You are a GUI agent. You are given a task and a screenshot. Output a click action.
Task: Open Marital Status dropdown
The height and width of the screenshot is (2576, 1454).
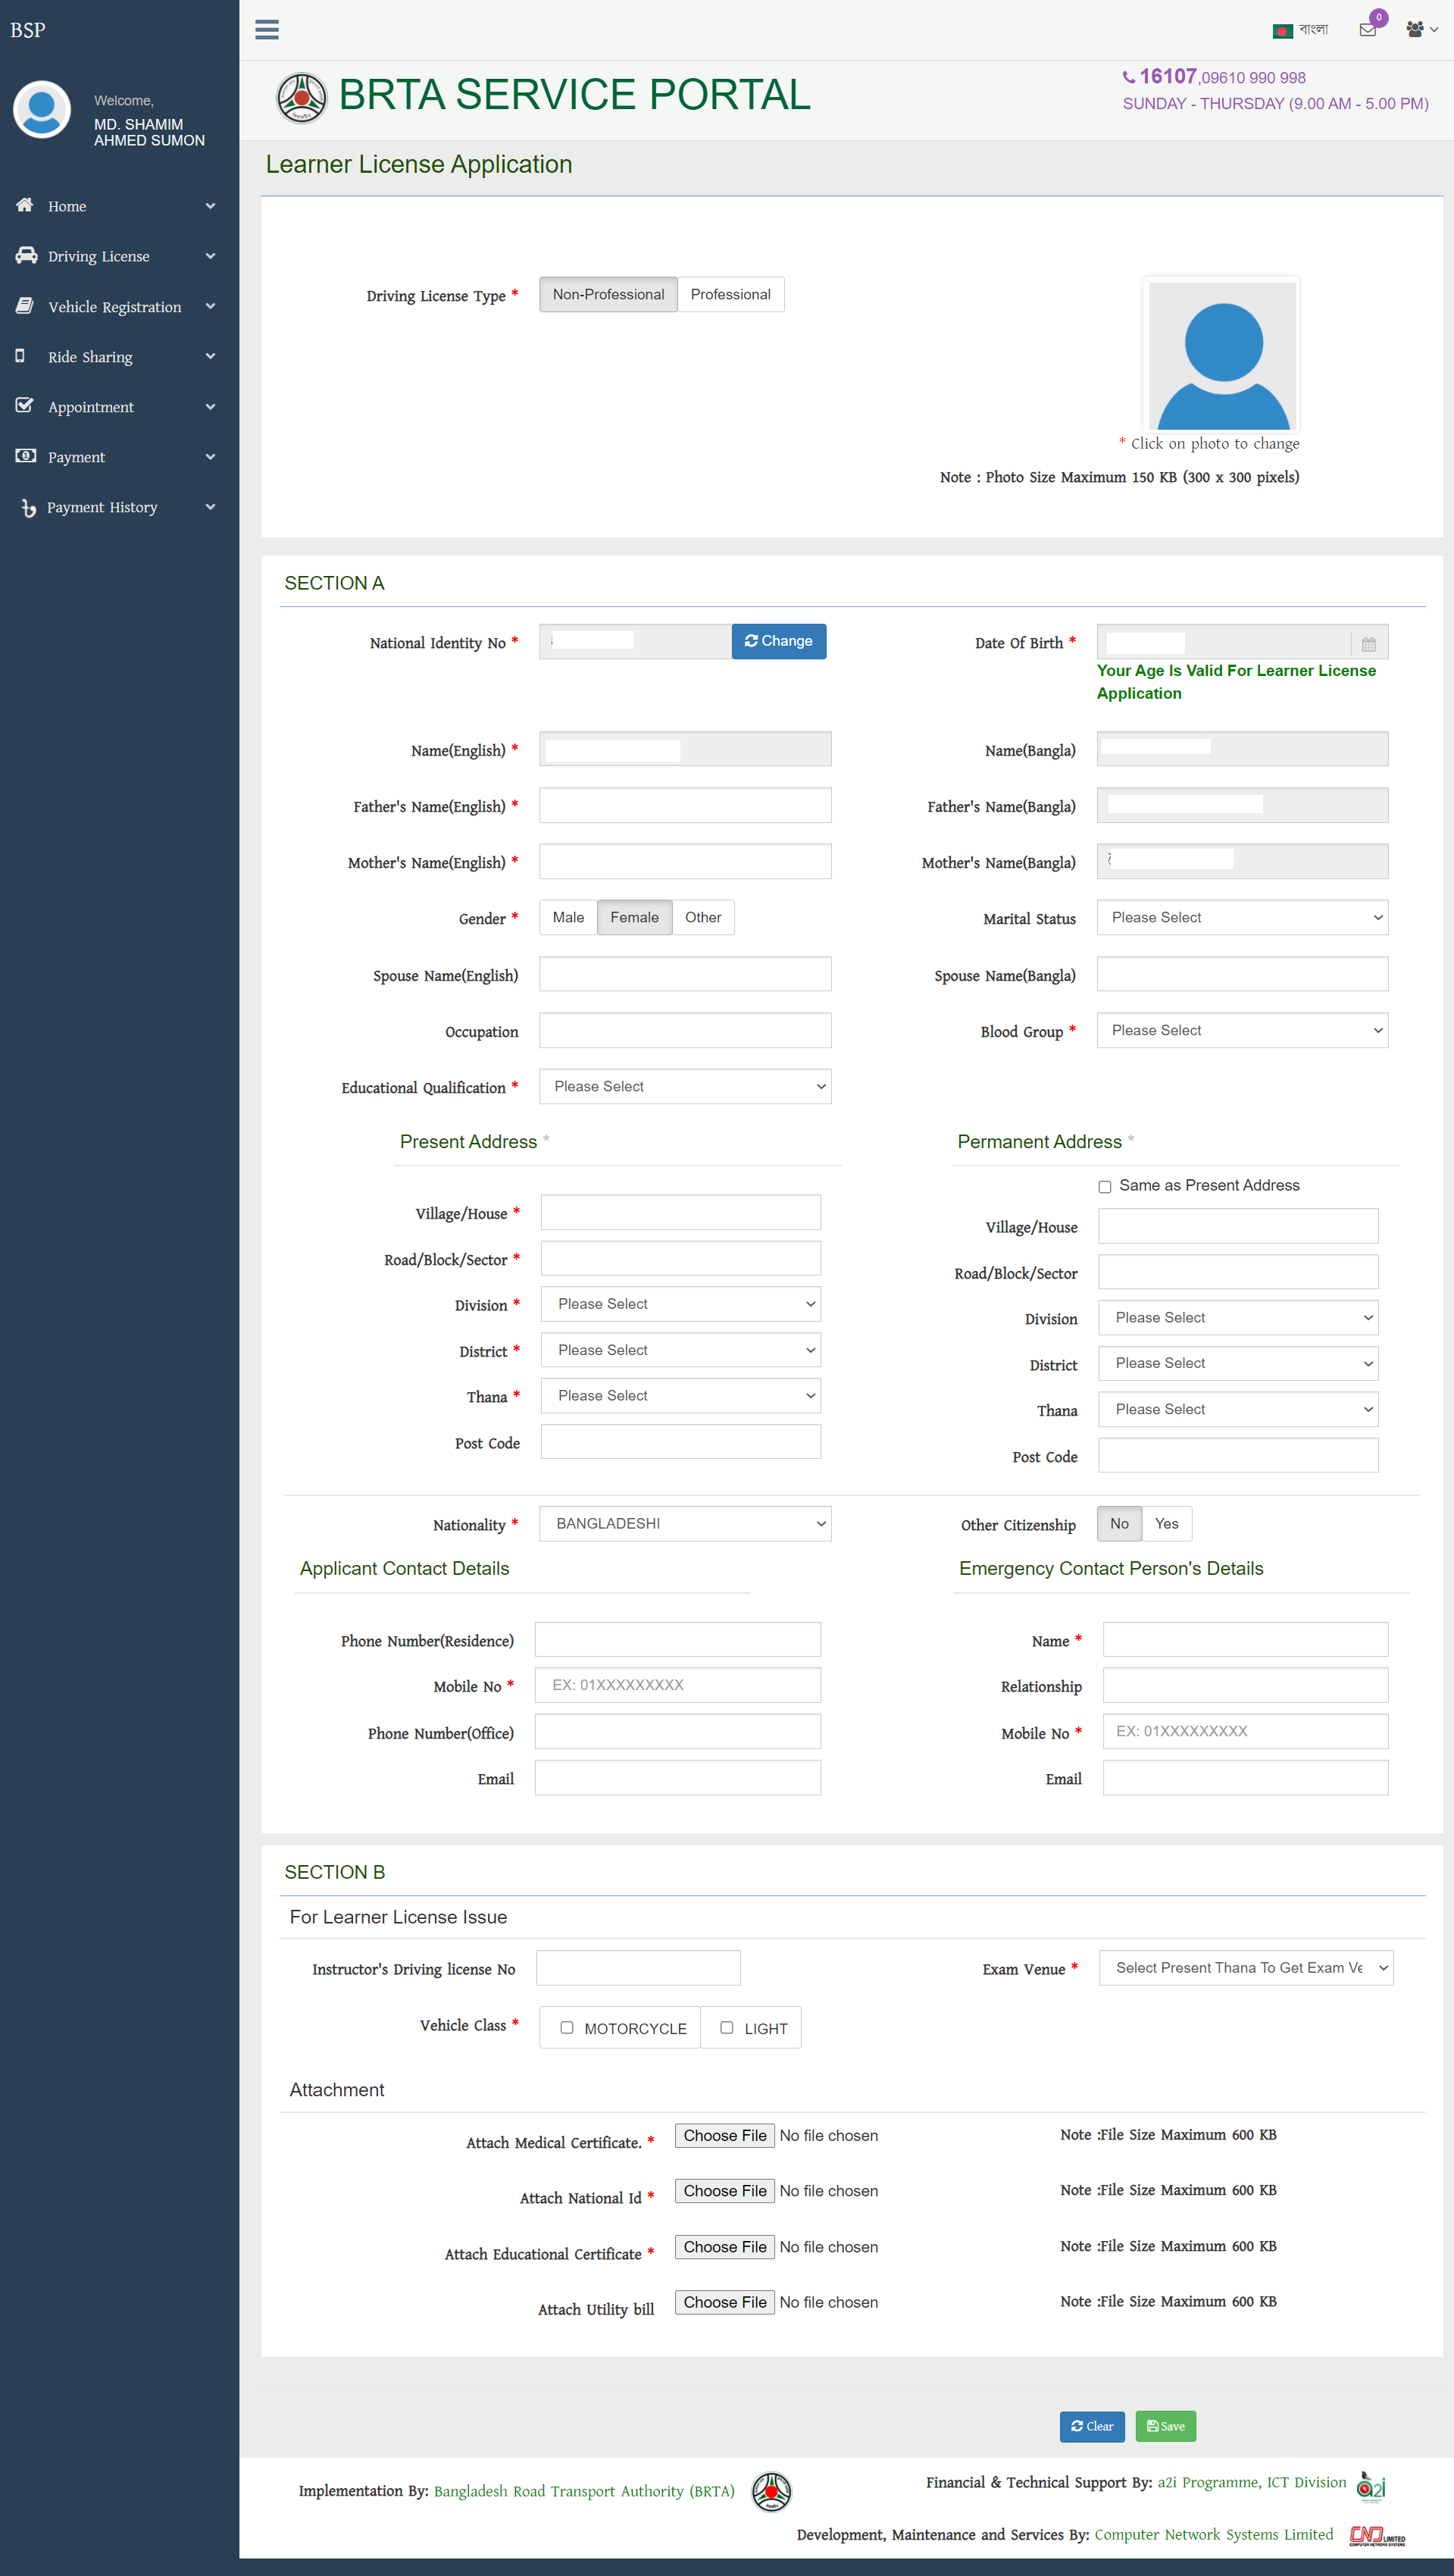click(x=1242, y=917)
